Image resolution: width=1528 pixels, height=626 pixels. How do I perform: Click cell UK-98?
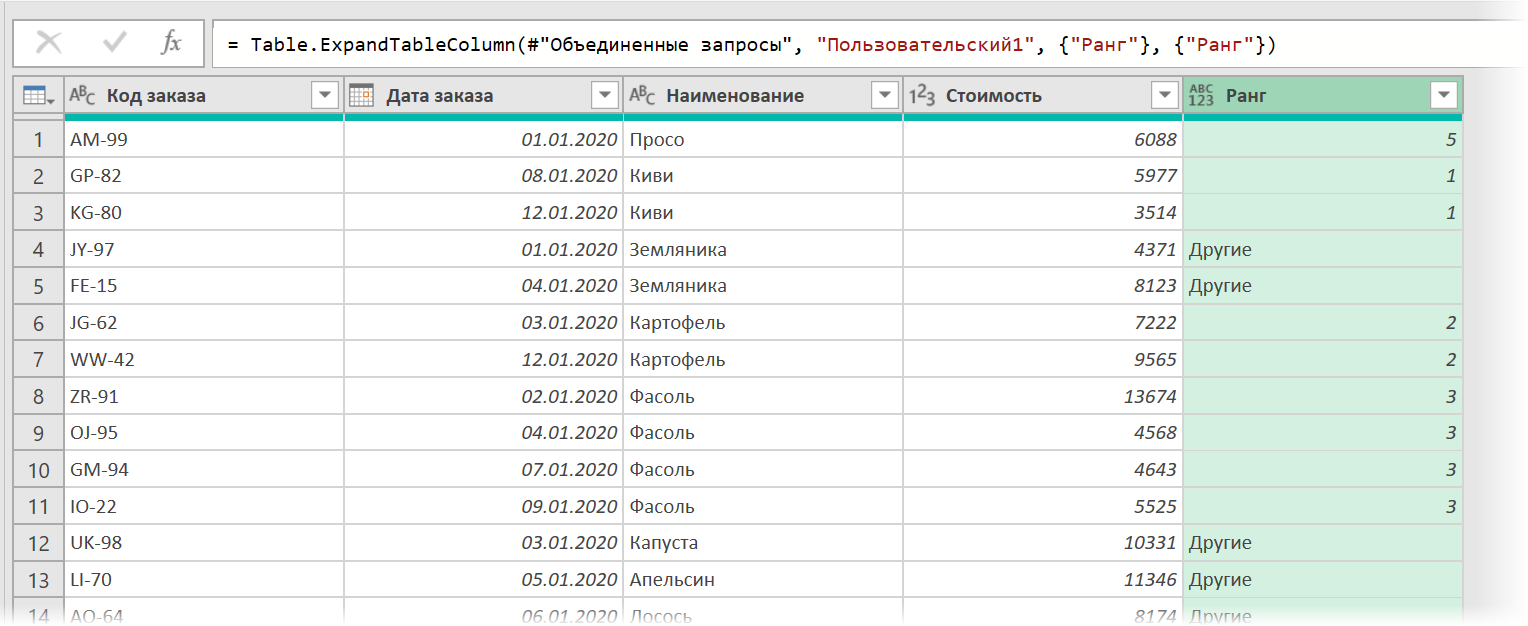[x=204, y=543]
